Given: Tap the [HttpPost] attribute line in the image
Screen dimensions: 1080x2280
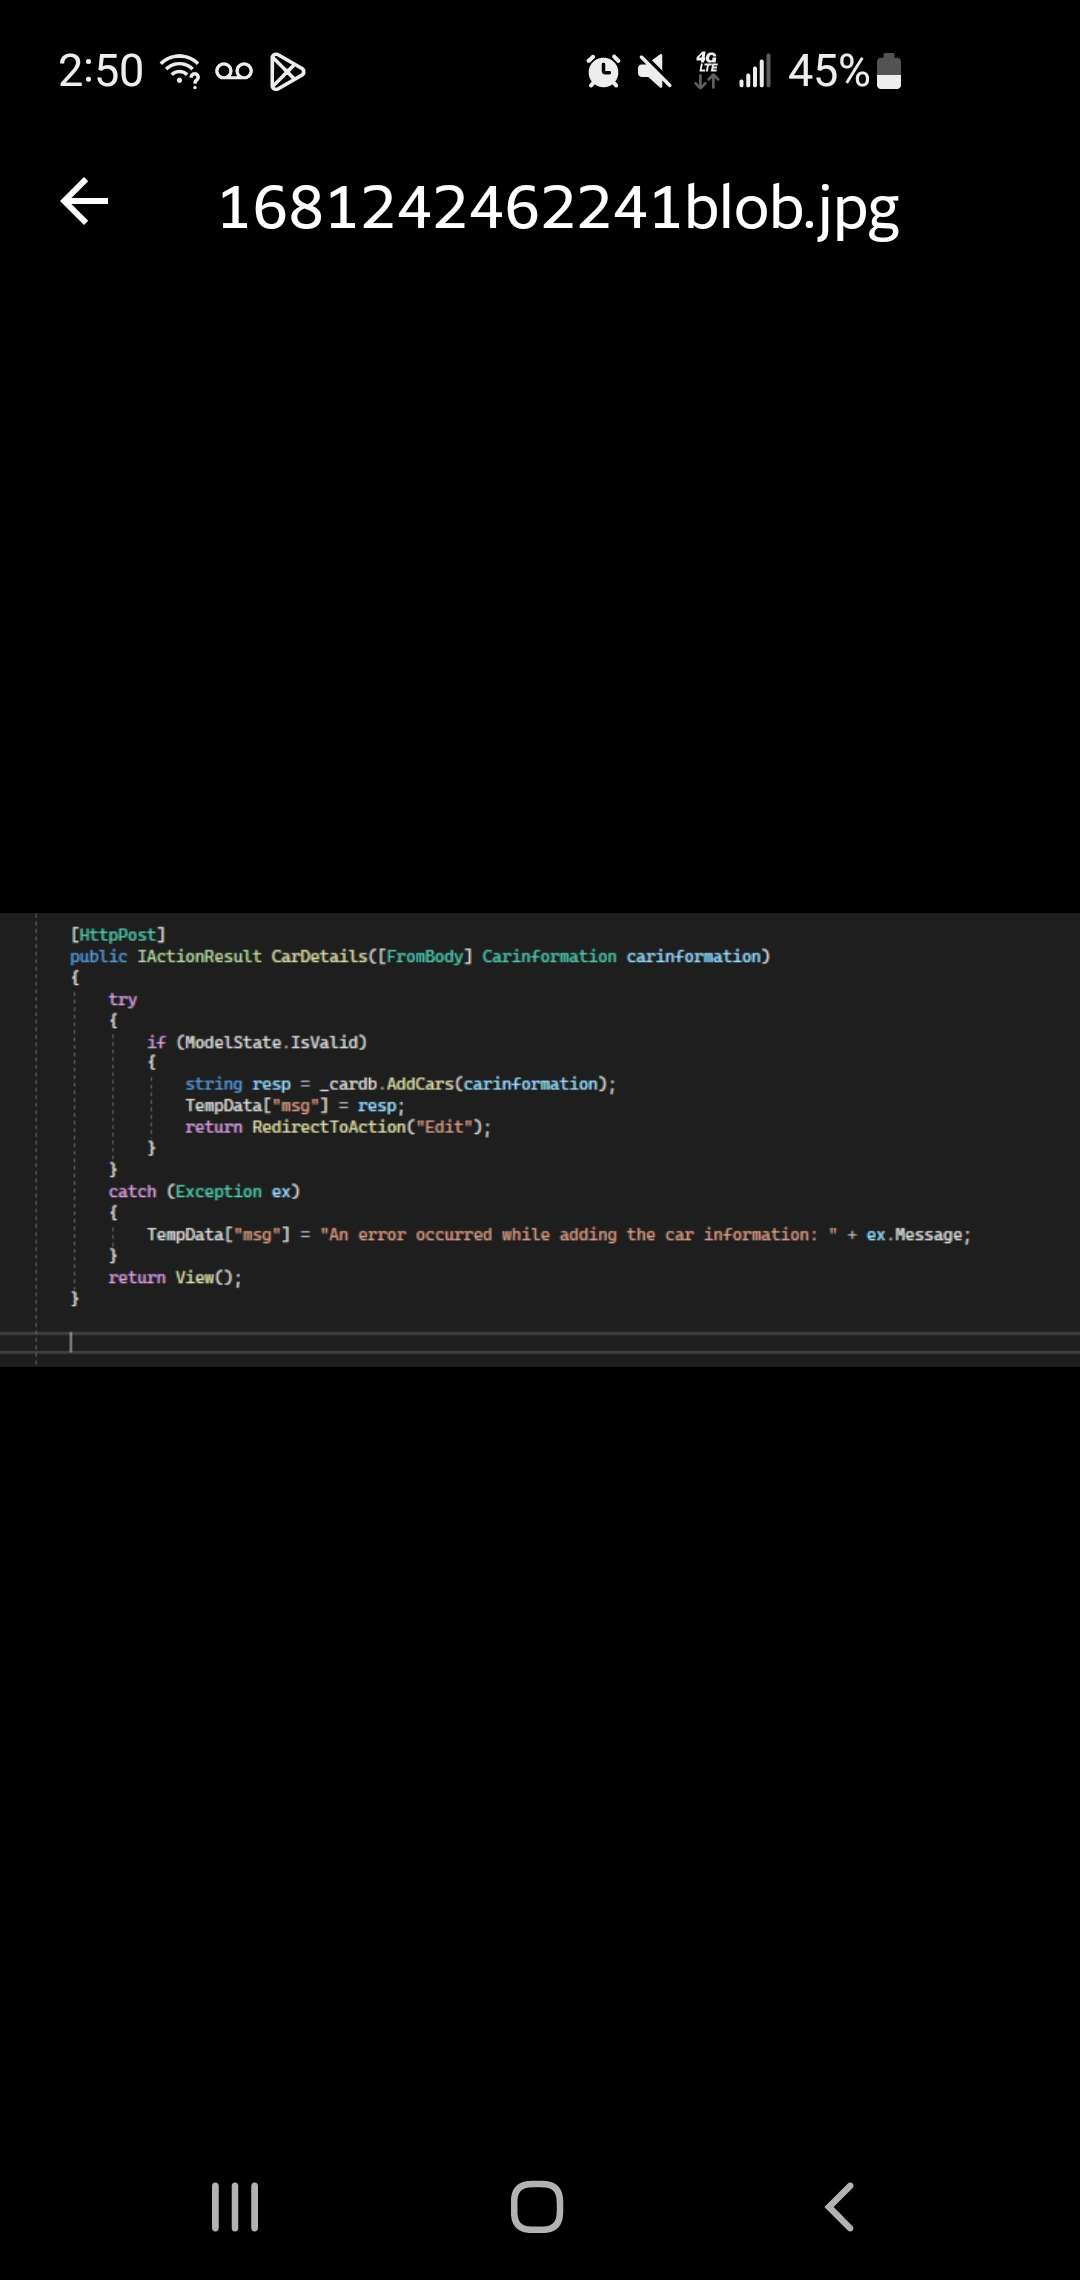Looking at the screenshot, I should coord(118,934).
